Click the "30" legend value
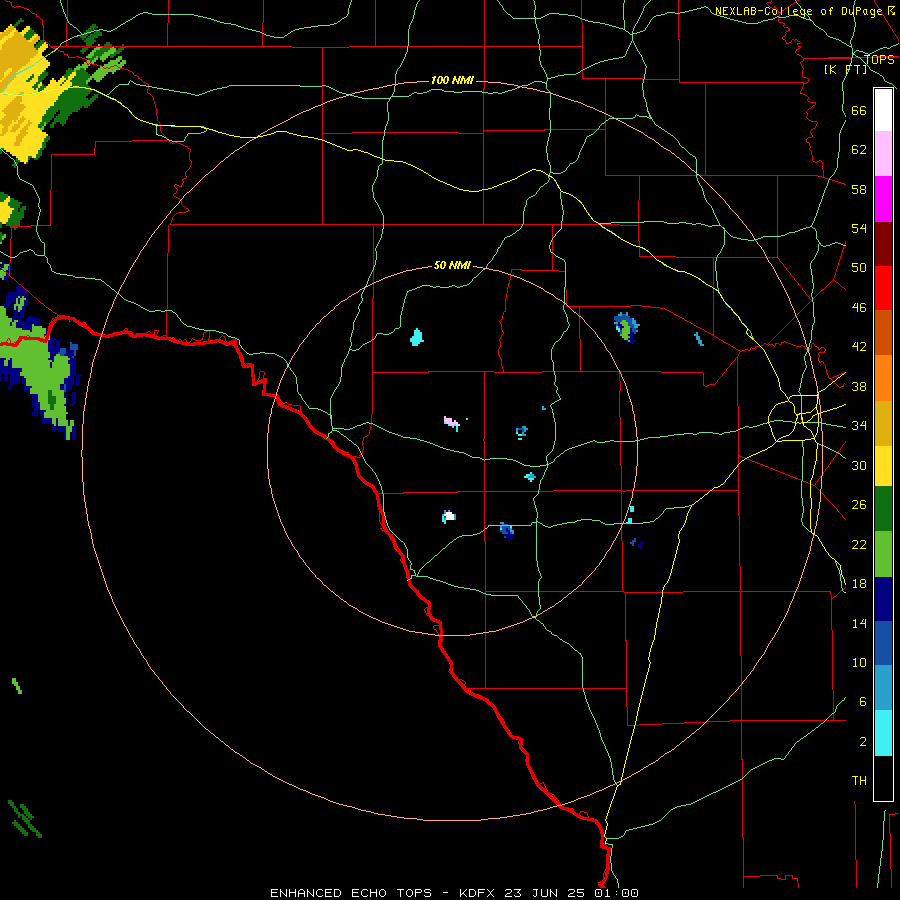Viewport: 900px width, 900px height. point(859,465)
